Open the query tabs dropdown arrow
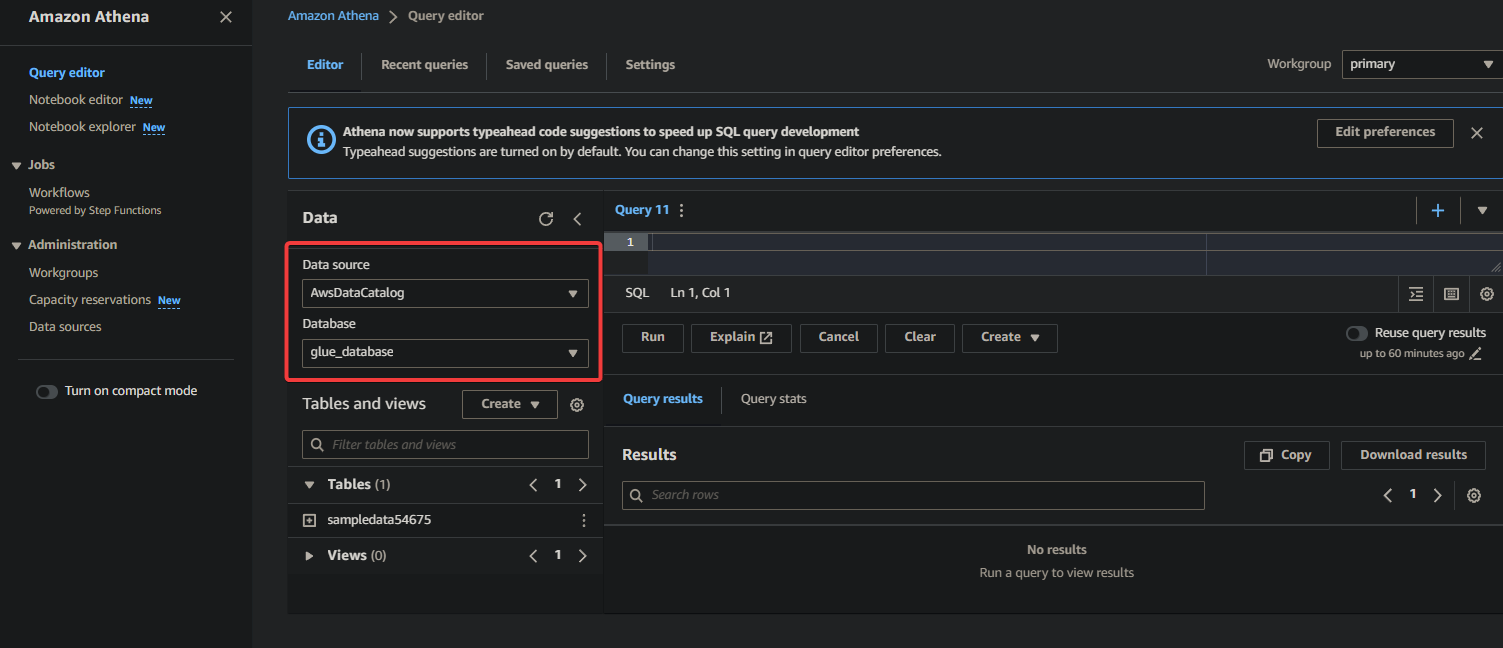The width and height of the screenshot is (1503, 648). 1482,210
